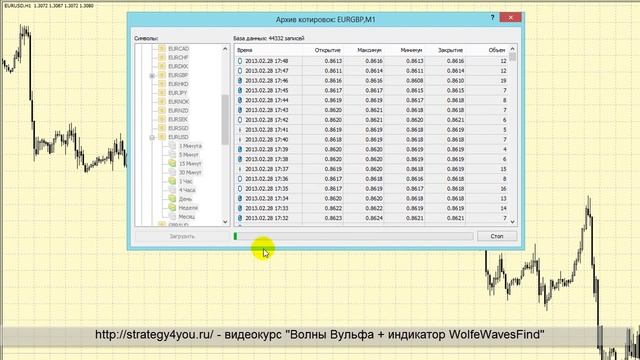Click the База данных: 44332 записей label
Viewport: 640px width, 360px height.
coord(269,38)
